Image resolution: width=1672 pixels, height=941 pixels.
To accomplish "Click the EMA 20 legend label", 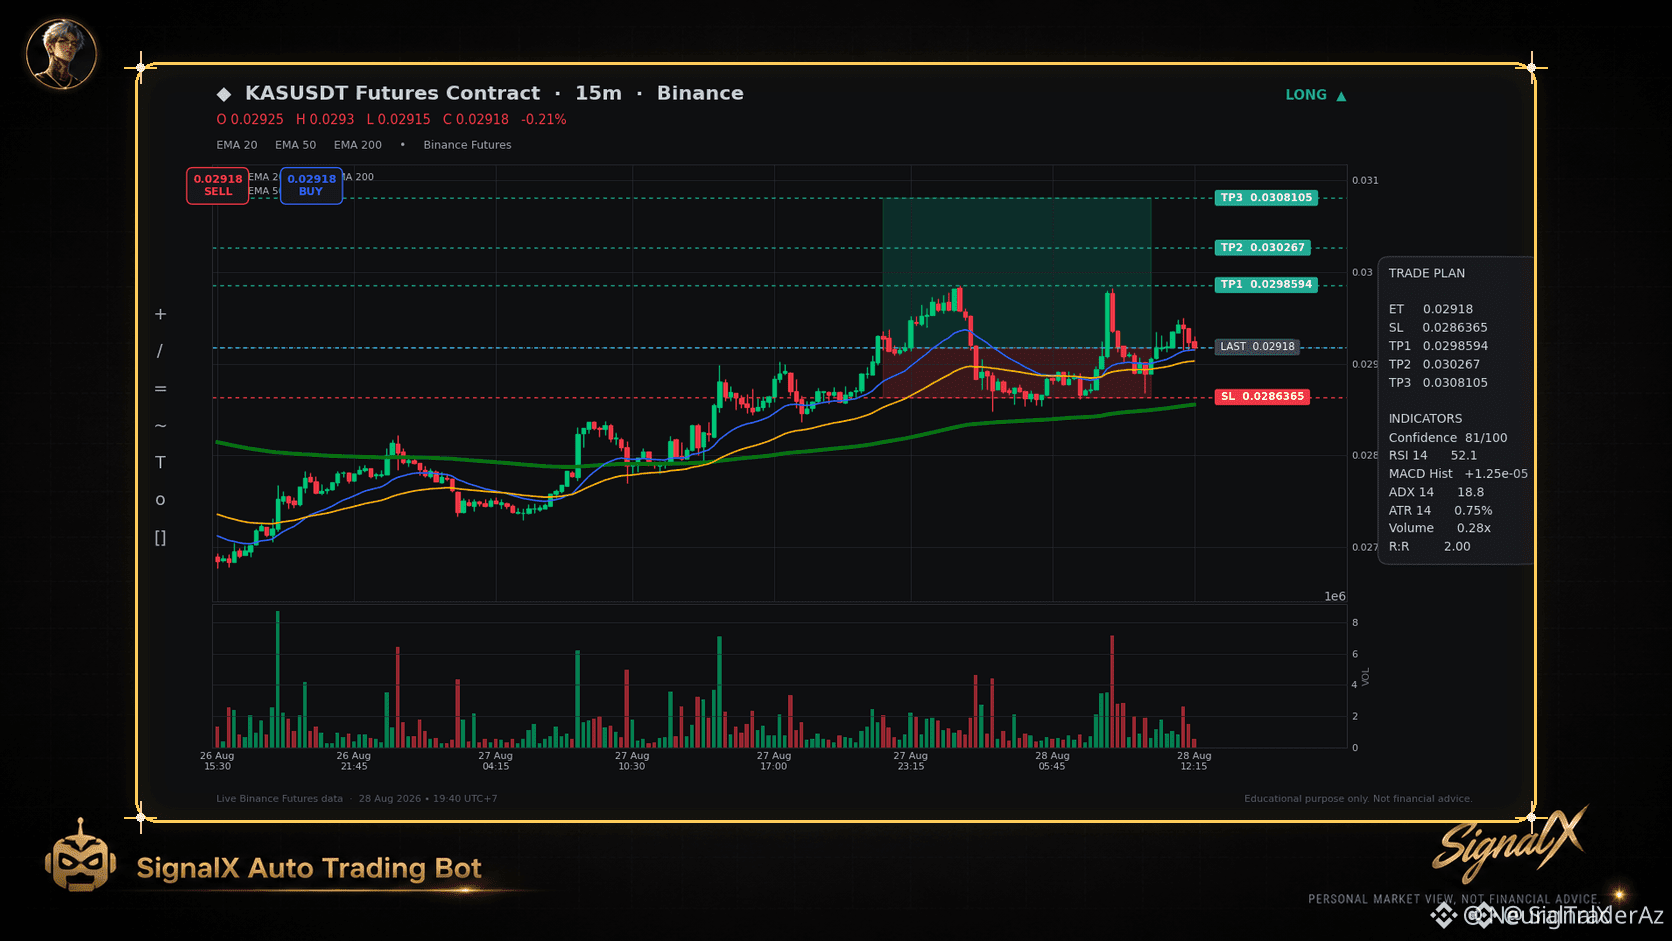I will [x=237, y=145].
